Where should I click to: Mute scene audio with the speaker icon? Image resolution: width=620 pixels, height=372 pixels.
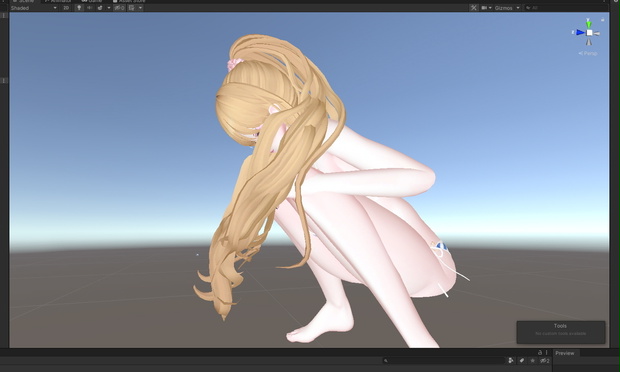click(90, 8)
